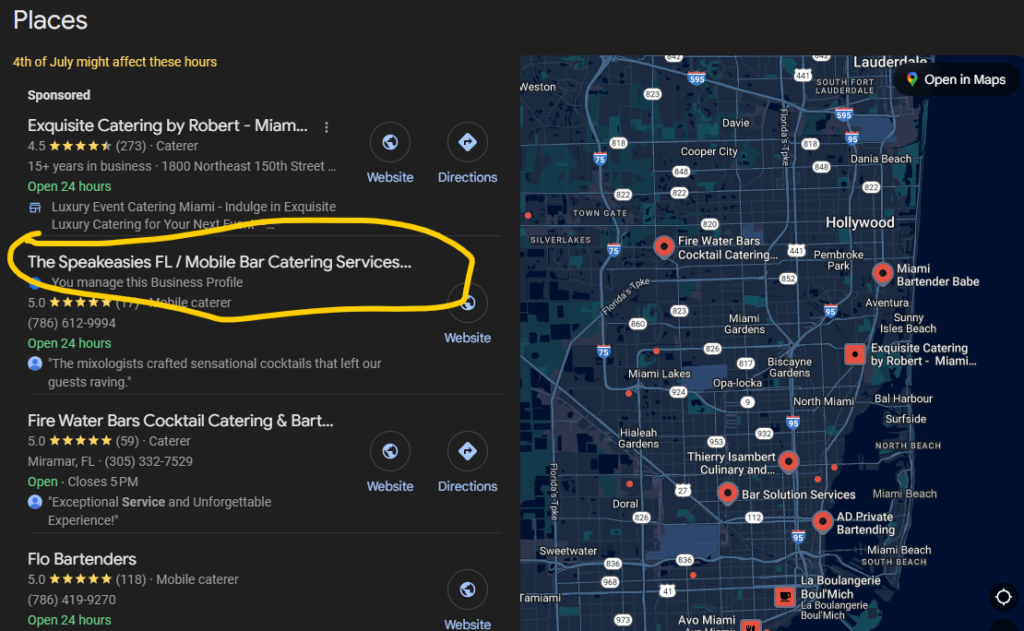Click Hollywood label on map
The image size is (1024, 631).
859,223
